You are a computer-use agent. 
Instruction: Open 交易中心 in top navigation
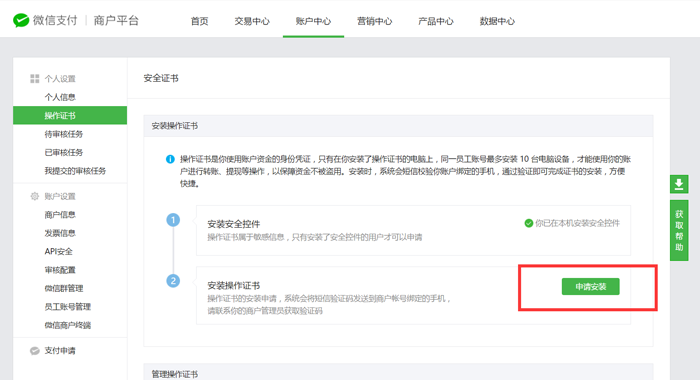tap(252, 21)
